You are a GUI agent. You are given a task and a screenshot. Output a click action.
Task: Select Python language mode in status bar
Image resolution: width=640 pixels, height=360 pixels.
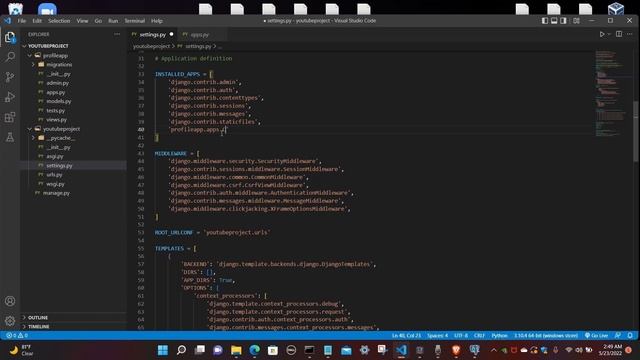click(x=499, y=336)
